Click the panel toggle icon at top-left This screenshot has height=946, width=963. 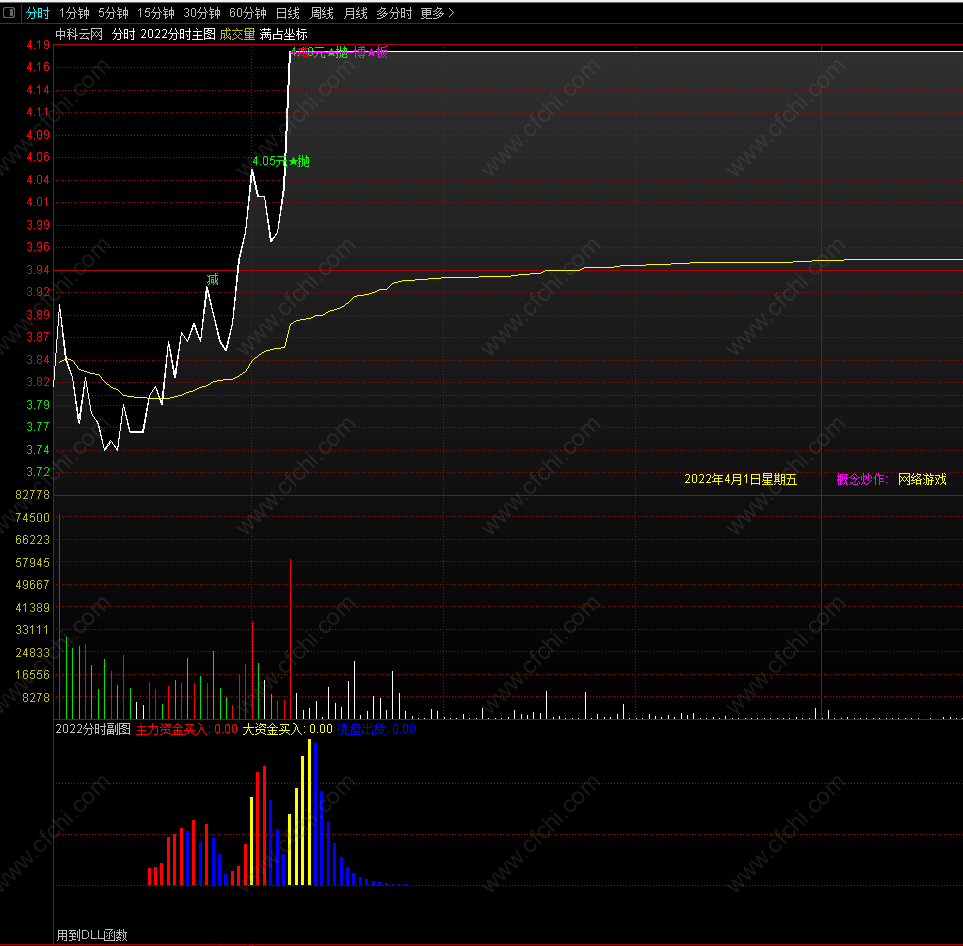coord(9,12)
